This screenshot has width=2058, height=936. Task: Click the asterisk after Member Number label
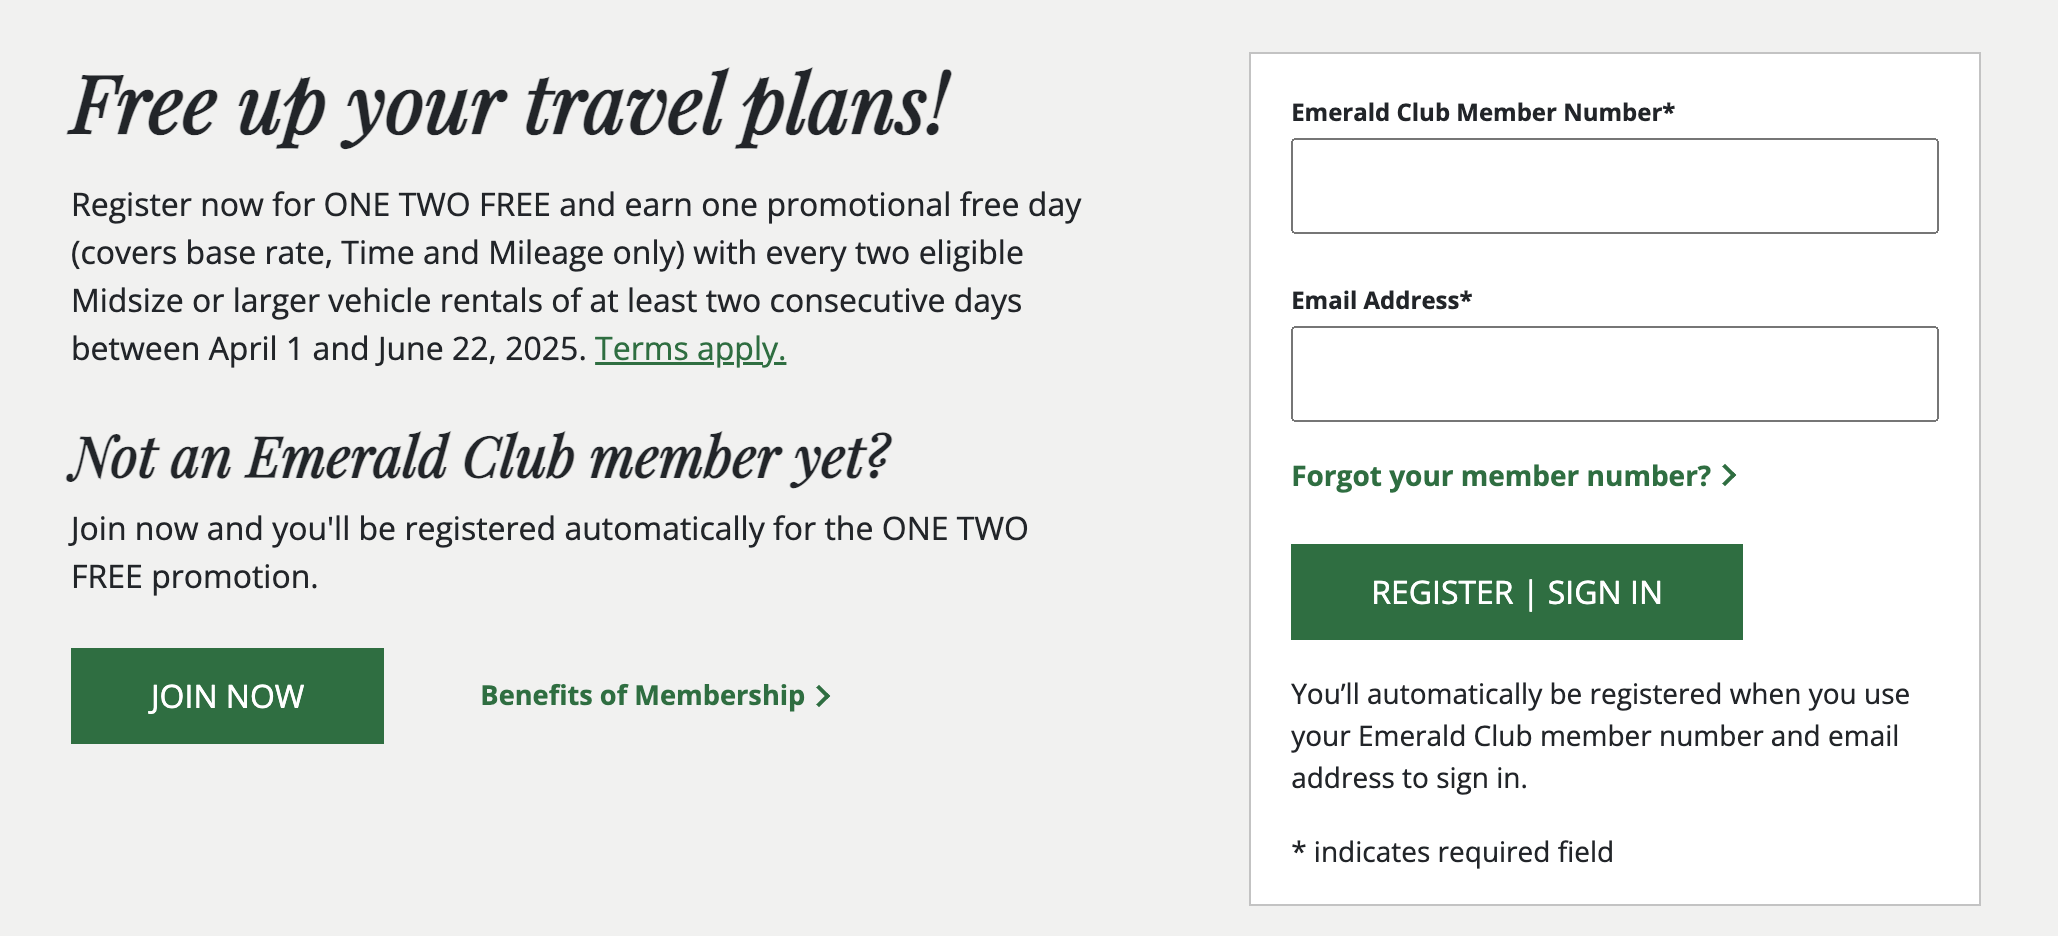point(1669,109)
